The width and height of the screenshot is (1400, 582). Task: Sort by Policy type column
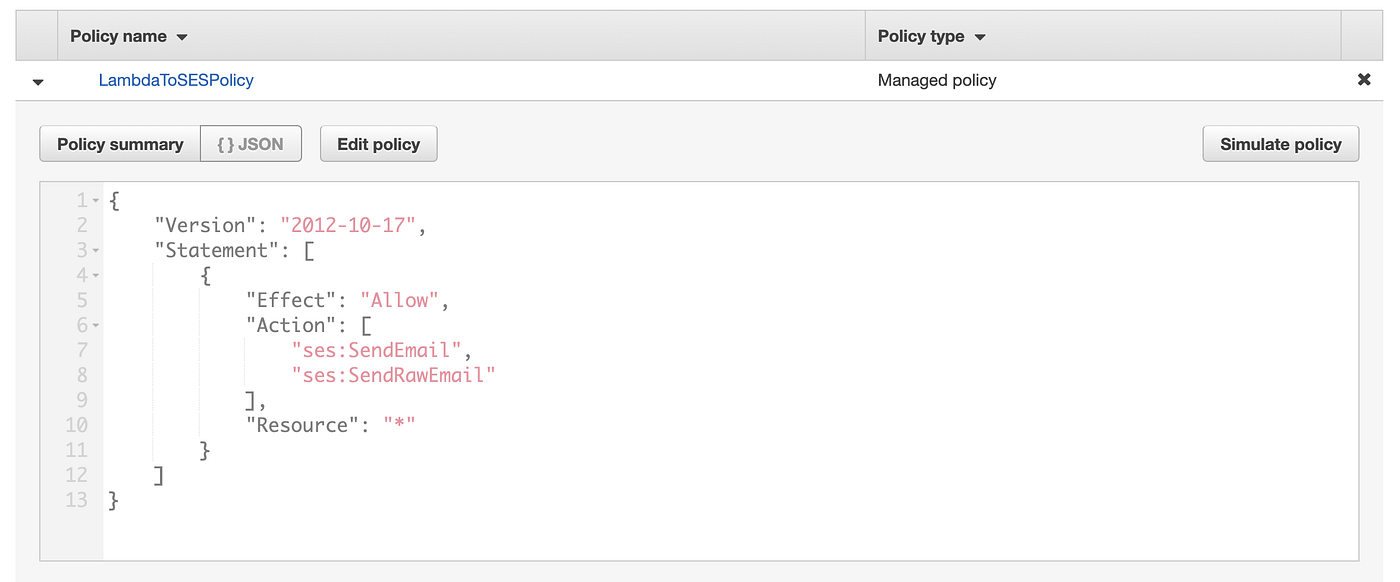pos(932,36)
